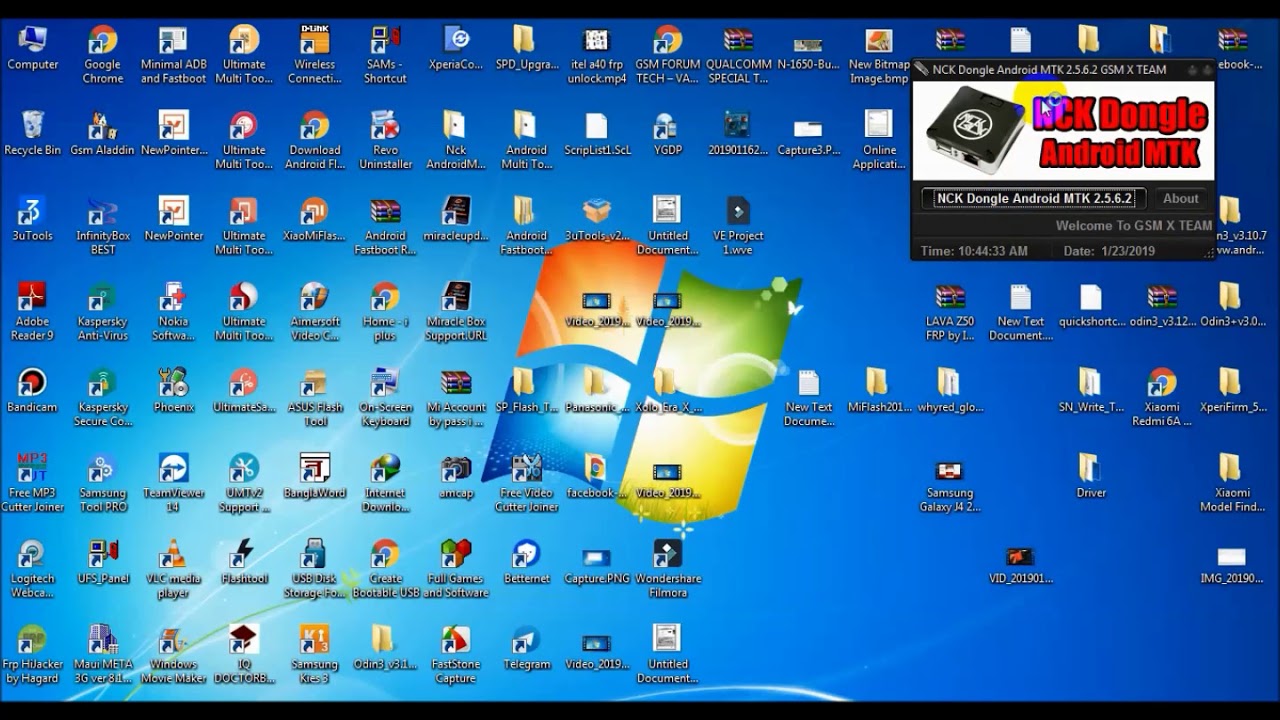Select the Adobe Reader 9 icon
1280x720 pixels.
pos(33,312)
